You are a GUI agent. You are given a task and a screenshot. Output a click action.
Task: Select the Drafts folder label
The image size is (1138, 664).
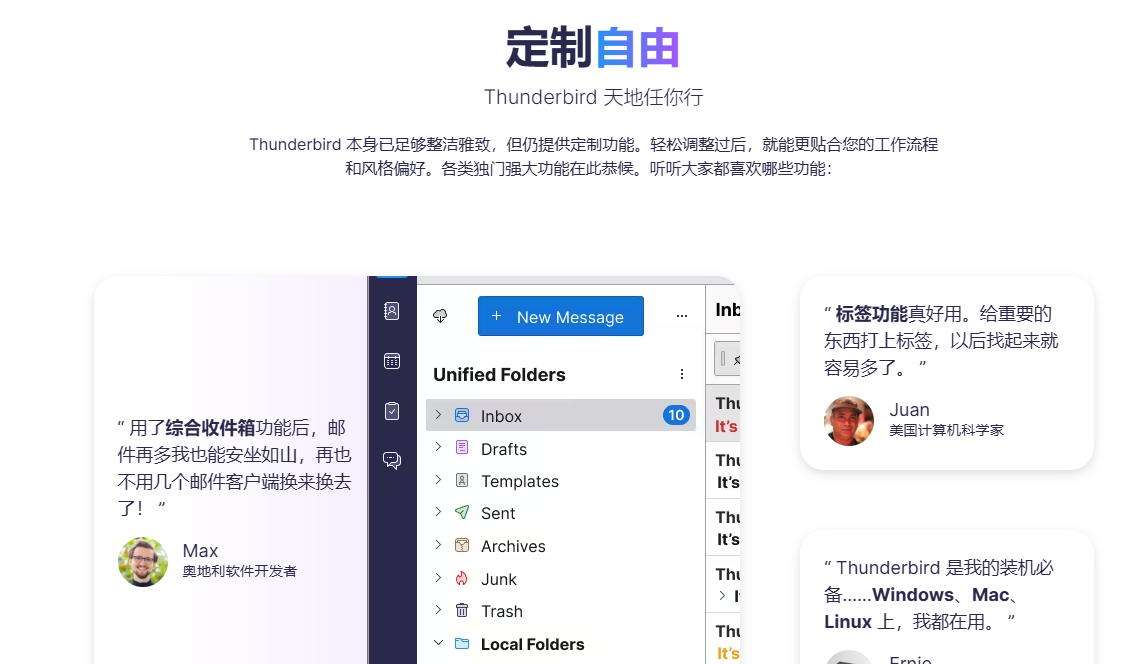504,449
